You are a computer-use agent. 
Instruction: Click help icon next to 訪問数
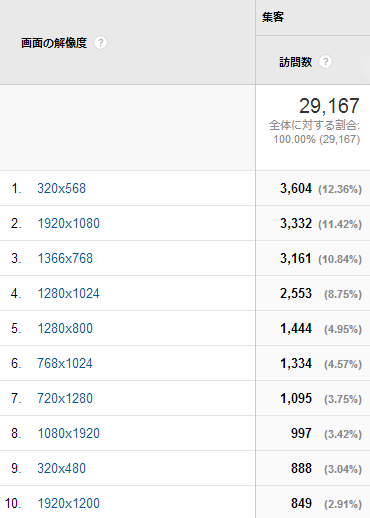[325, 62]
